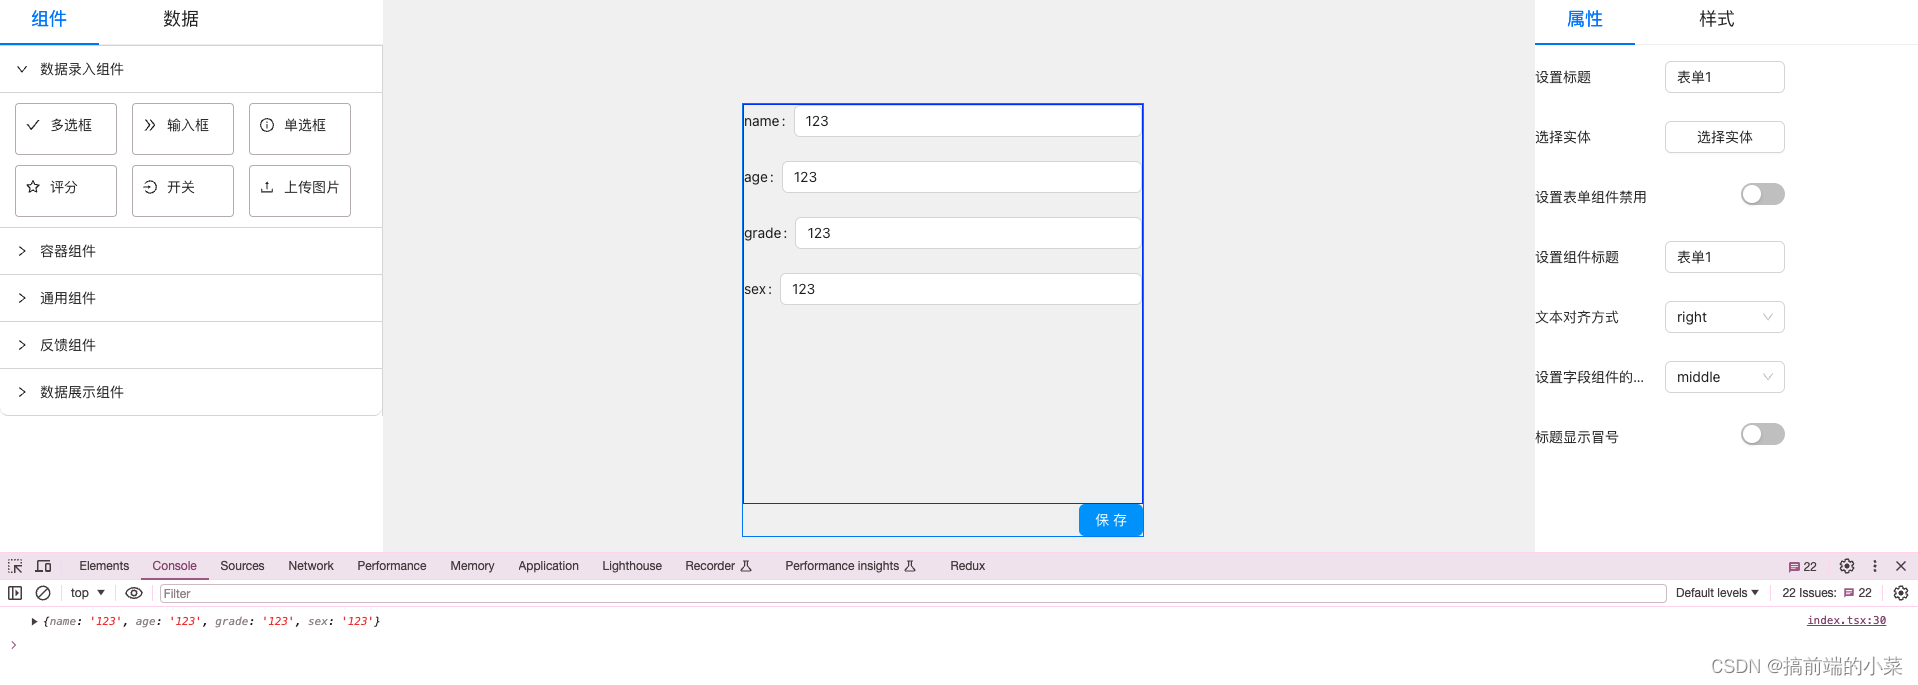Viewport: 1918px width, 685px height.
Task: Select the 多选框 component button
Action: tap(66, 129)
